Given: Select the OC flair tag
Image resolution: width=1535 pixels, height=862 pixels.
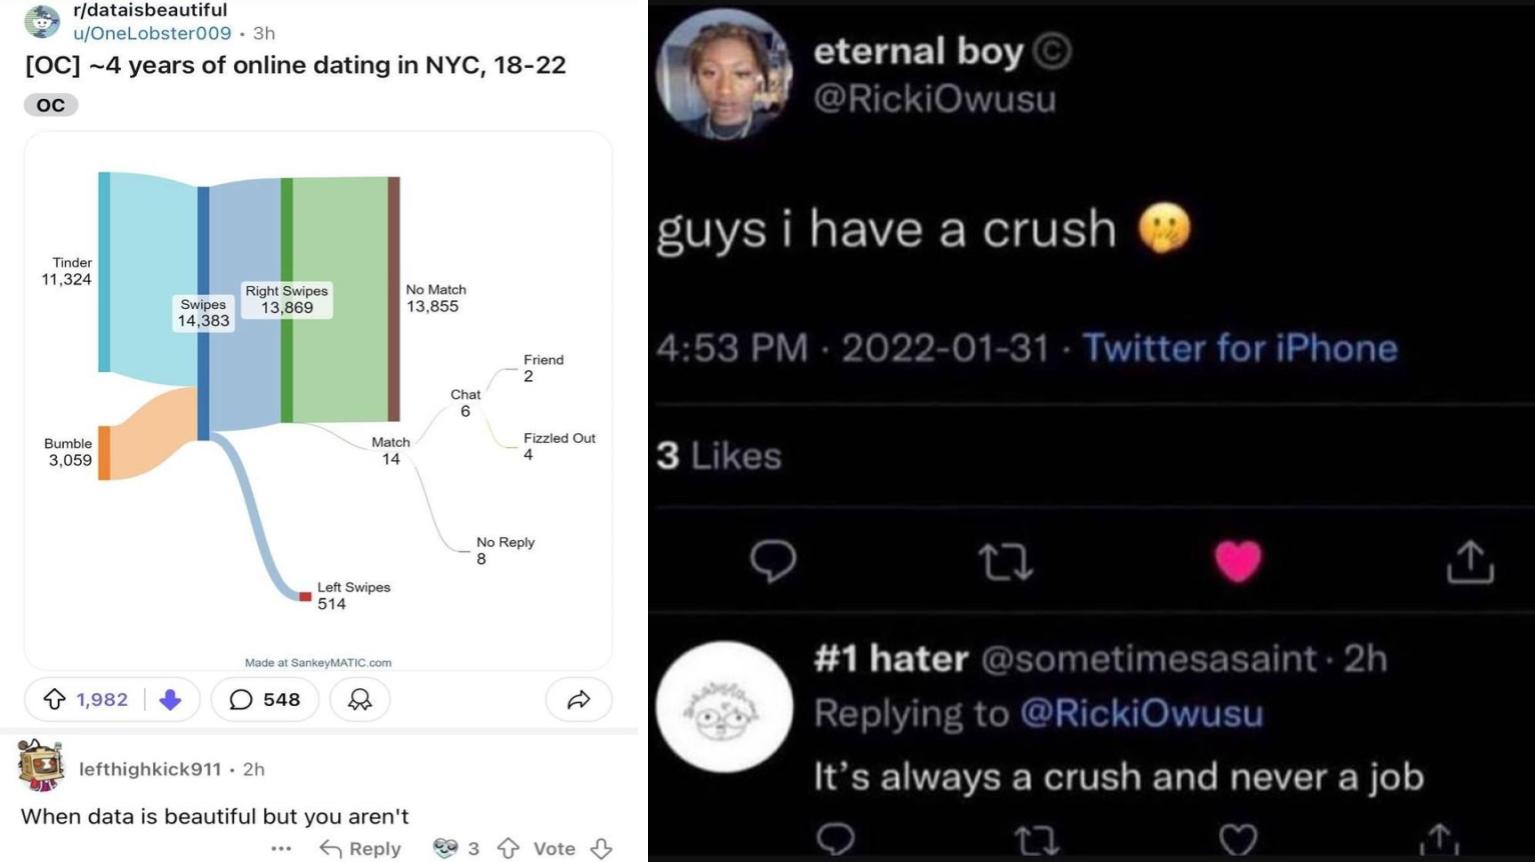Looking at the screenshot, I should point(50,103).
